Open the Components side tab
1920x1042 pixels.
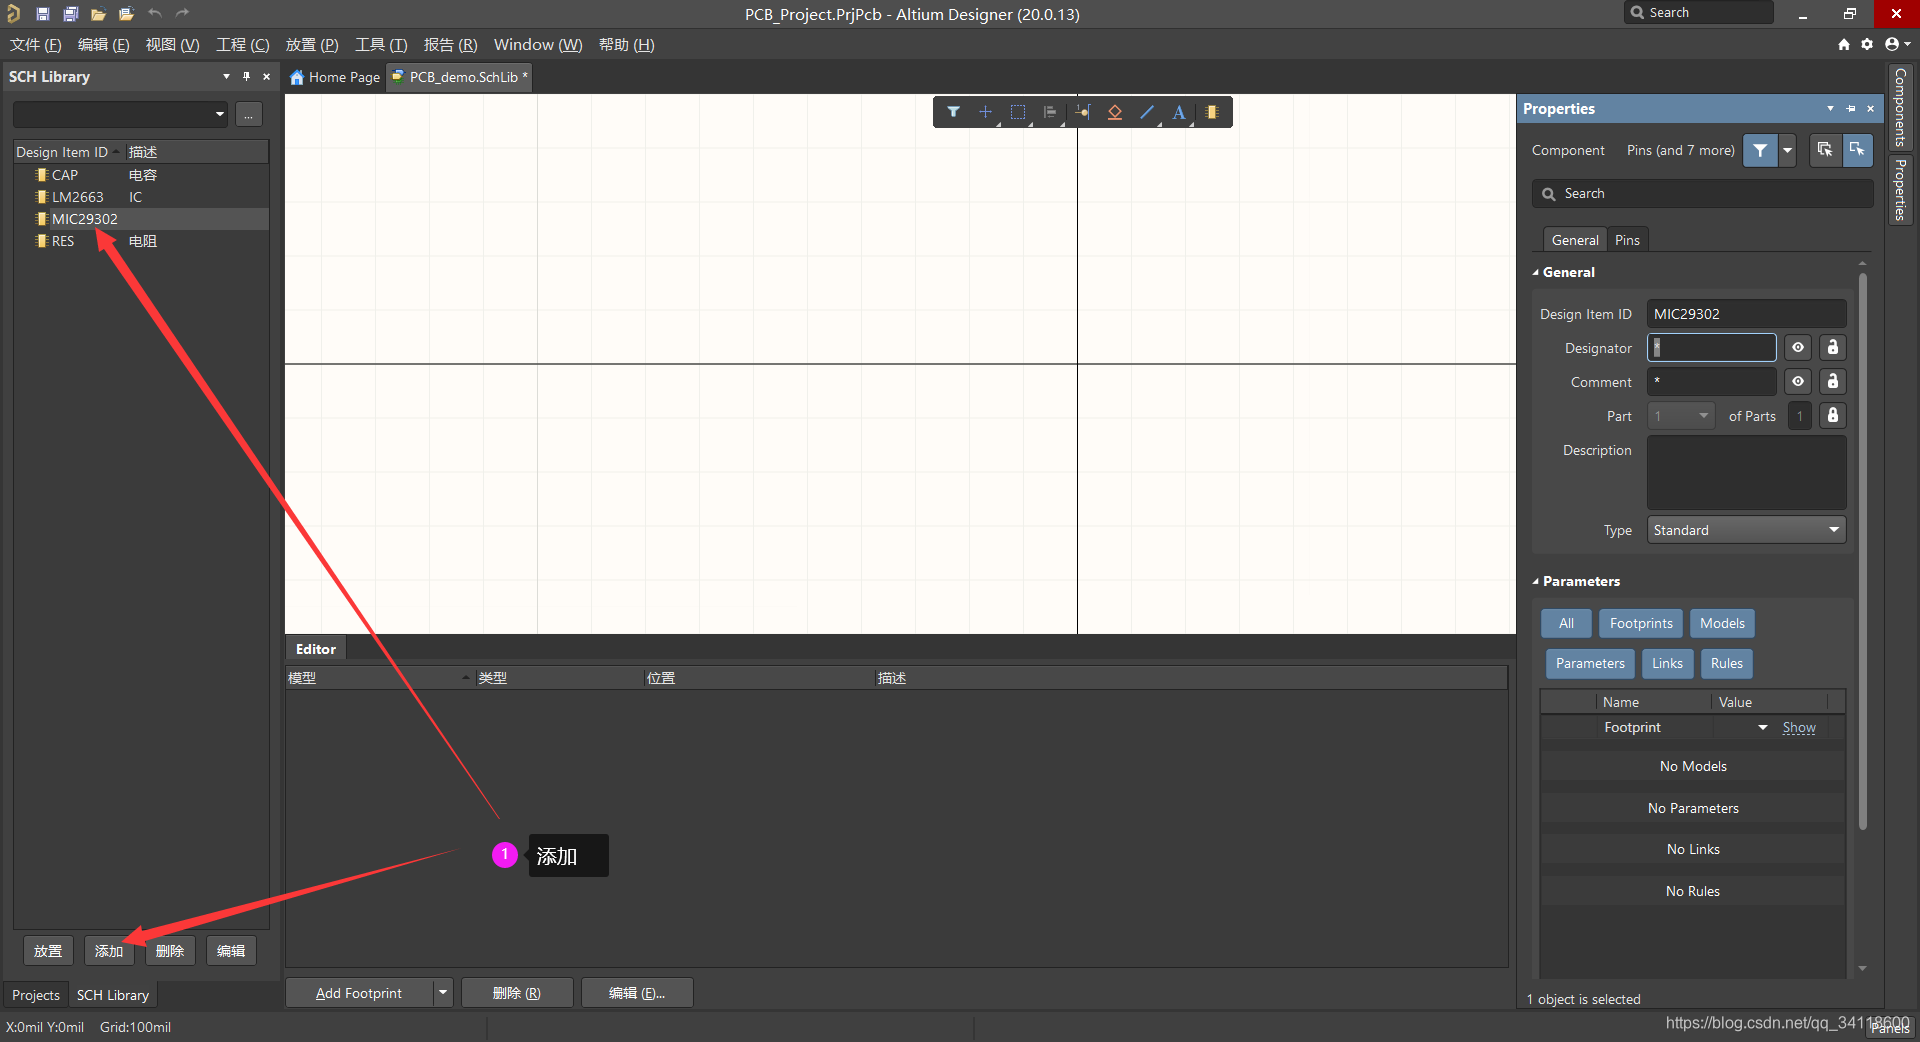(1900, 106)
